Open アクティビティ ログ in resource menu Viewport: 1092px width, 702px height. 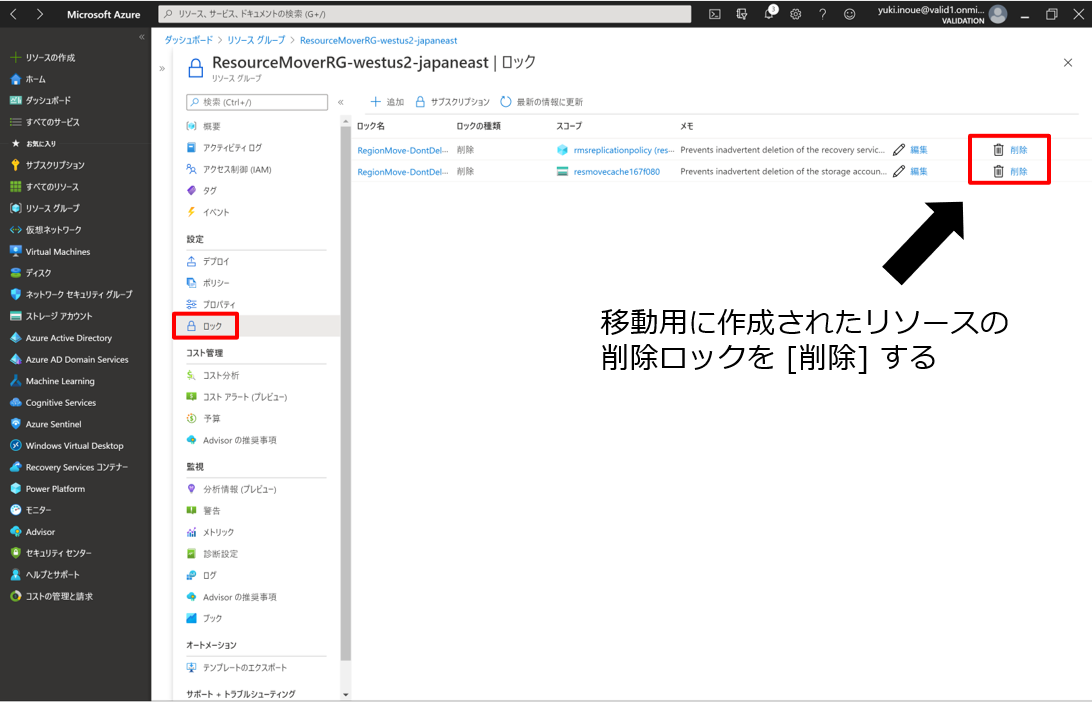coord(224,148)
